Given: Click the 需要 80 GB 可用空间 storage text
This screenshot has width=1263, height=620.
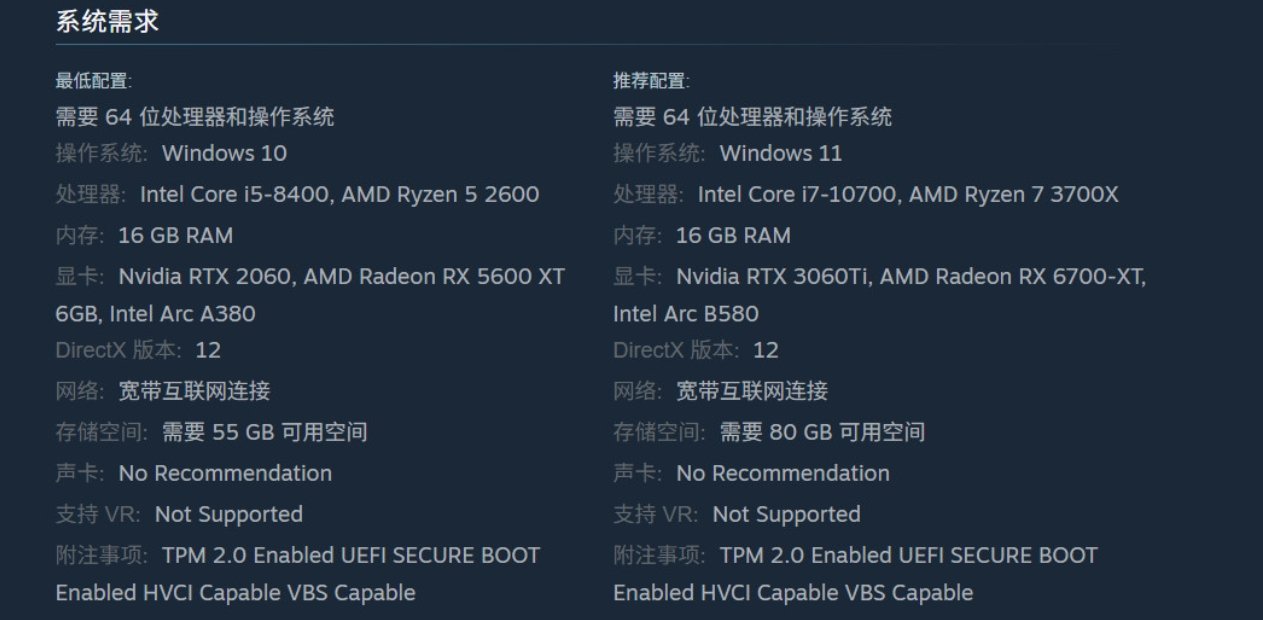Looking at the screenshot, I should pos(822,432).
